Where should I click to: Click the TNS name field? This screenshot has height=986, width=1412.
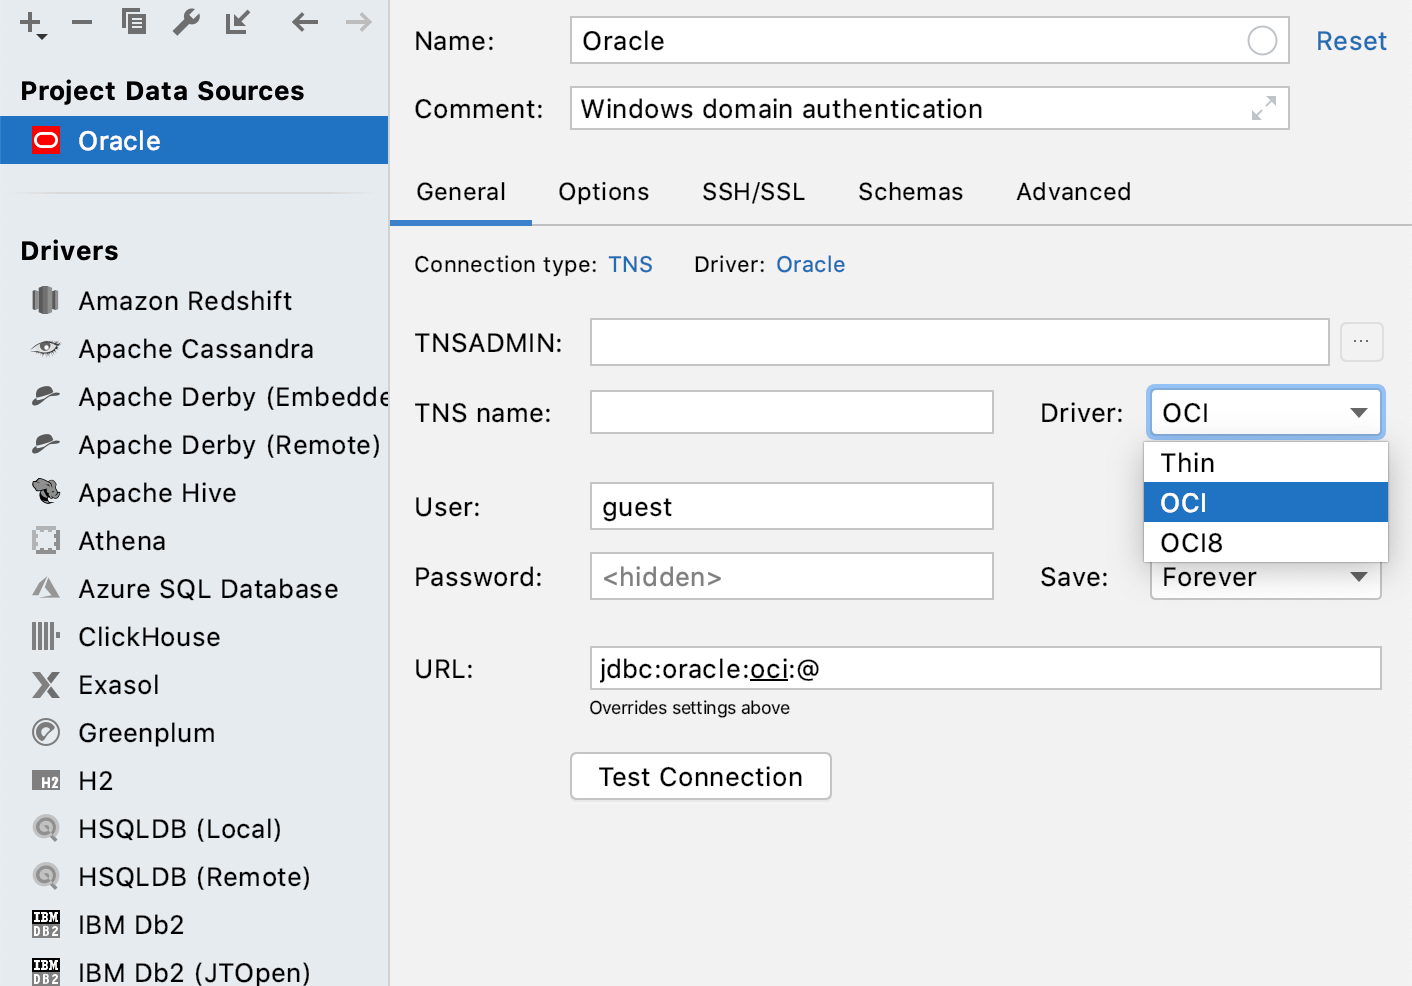tap(792, 412)
